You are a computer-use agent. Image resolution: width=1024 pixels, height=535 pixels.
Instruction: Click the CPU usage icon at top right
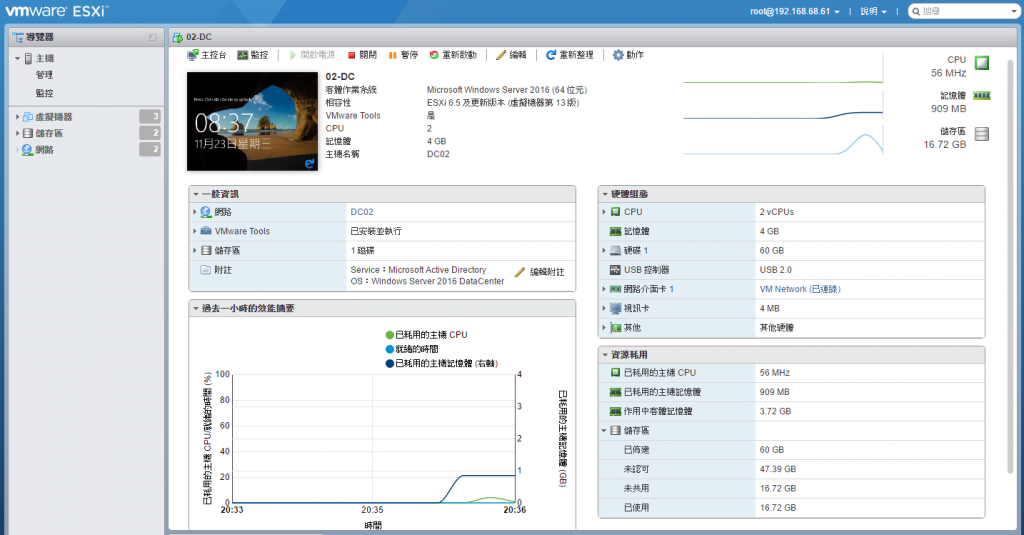tap(982, 63)
